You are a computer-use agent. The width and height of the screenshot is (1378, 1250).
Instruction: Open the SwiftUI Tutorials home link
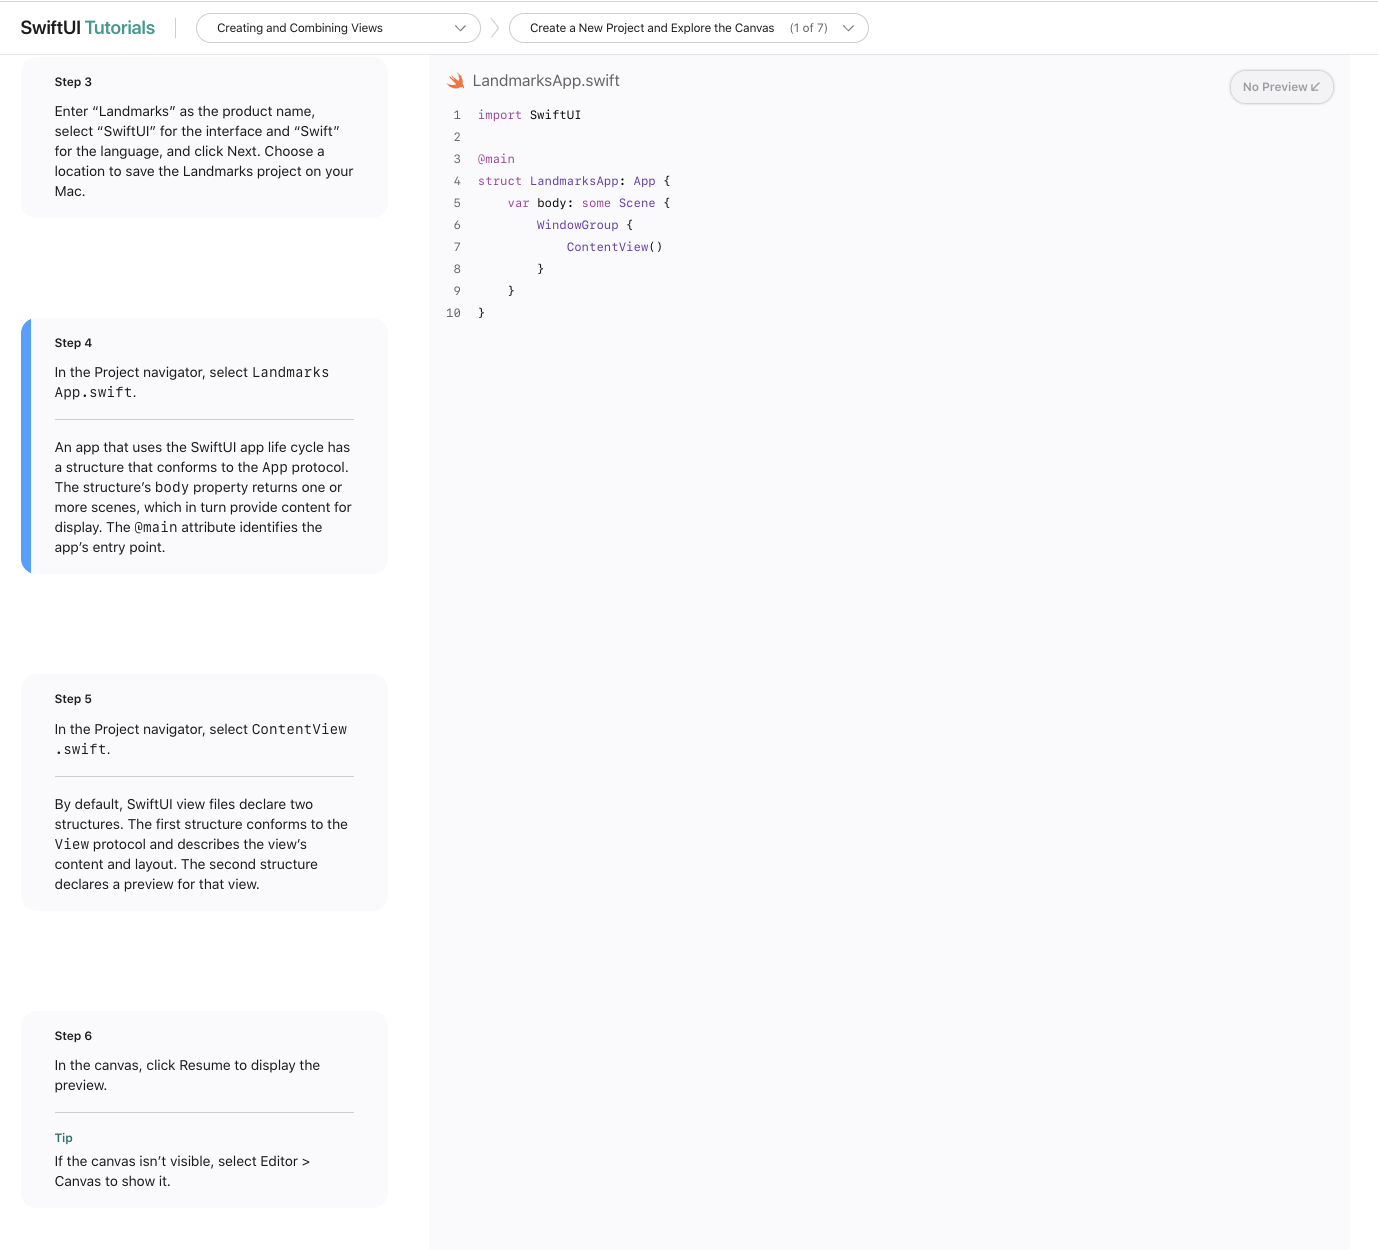(x=88, y=28)
